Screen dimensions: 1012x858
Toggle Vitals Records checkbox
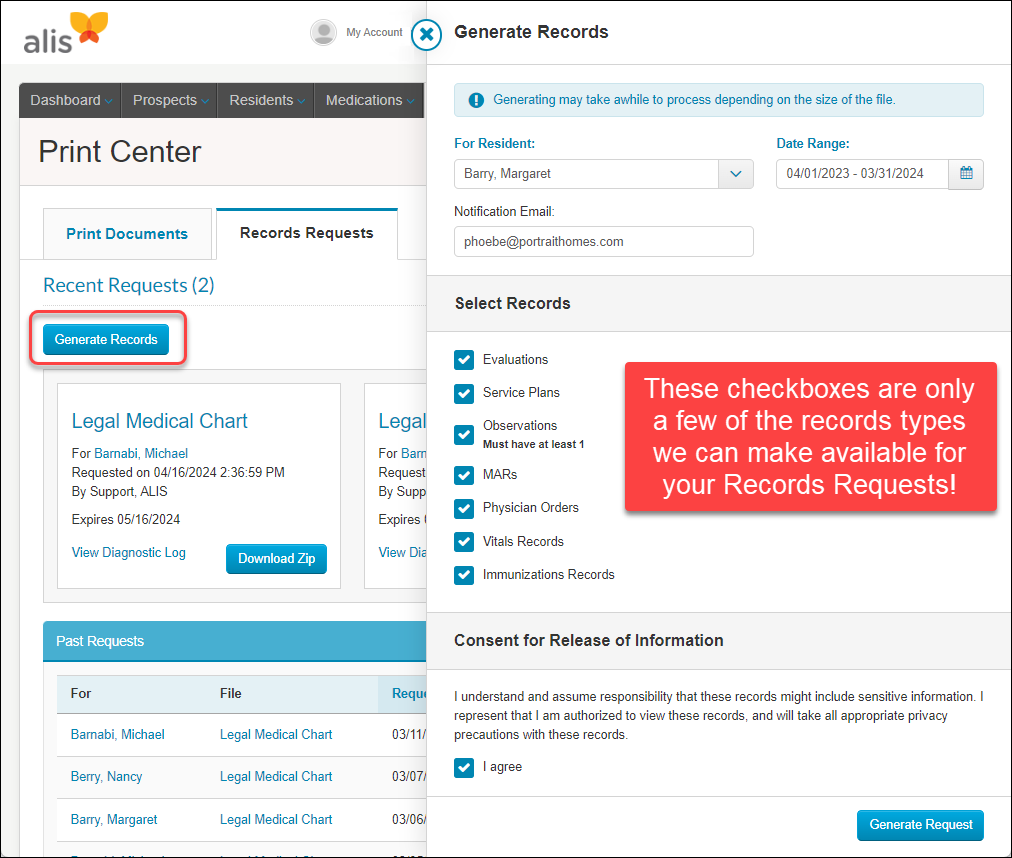pos(463,542)
